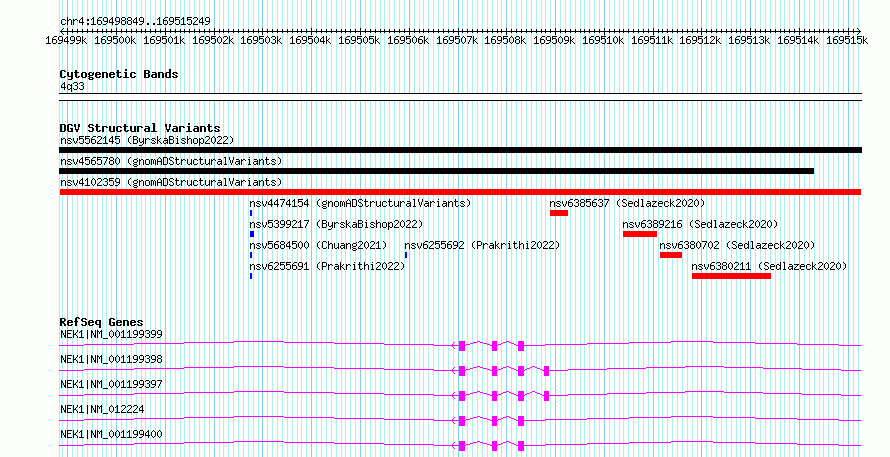
Task: Click the 4q33 band line
Action: coord(460,97)
